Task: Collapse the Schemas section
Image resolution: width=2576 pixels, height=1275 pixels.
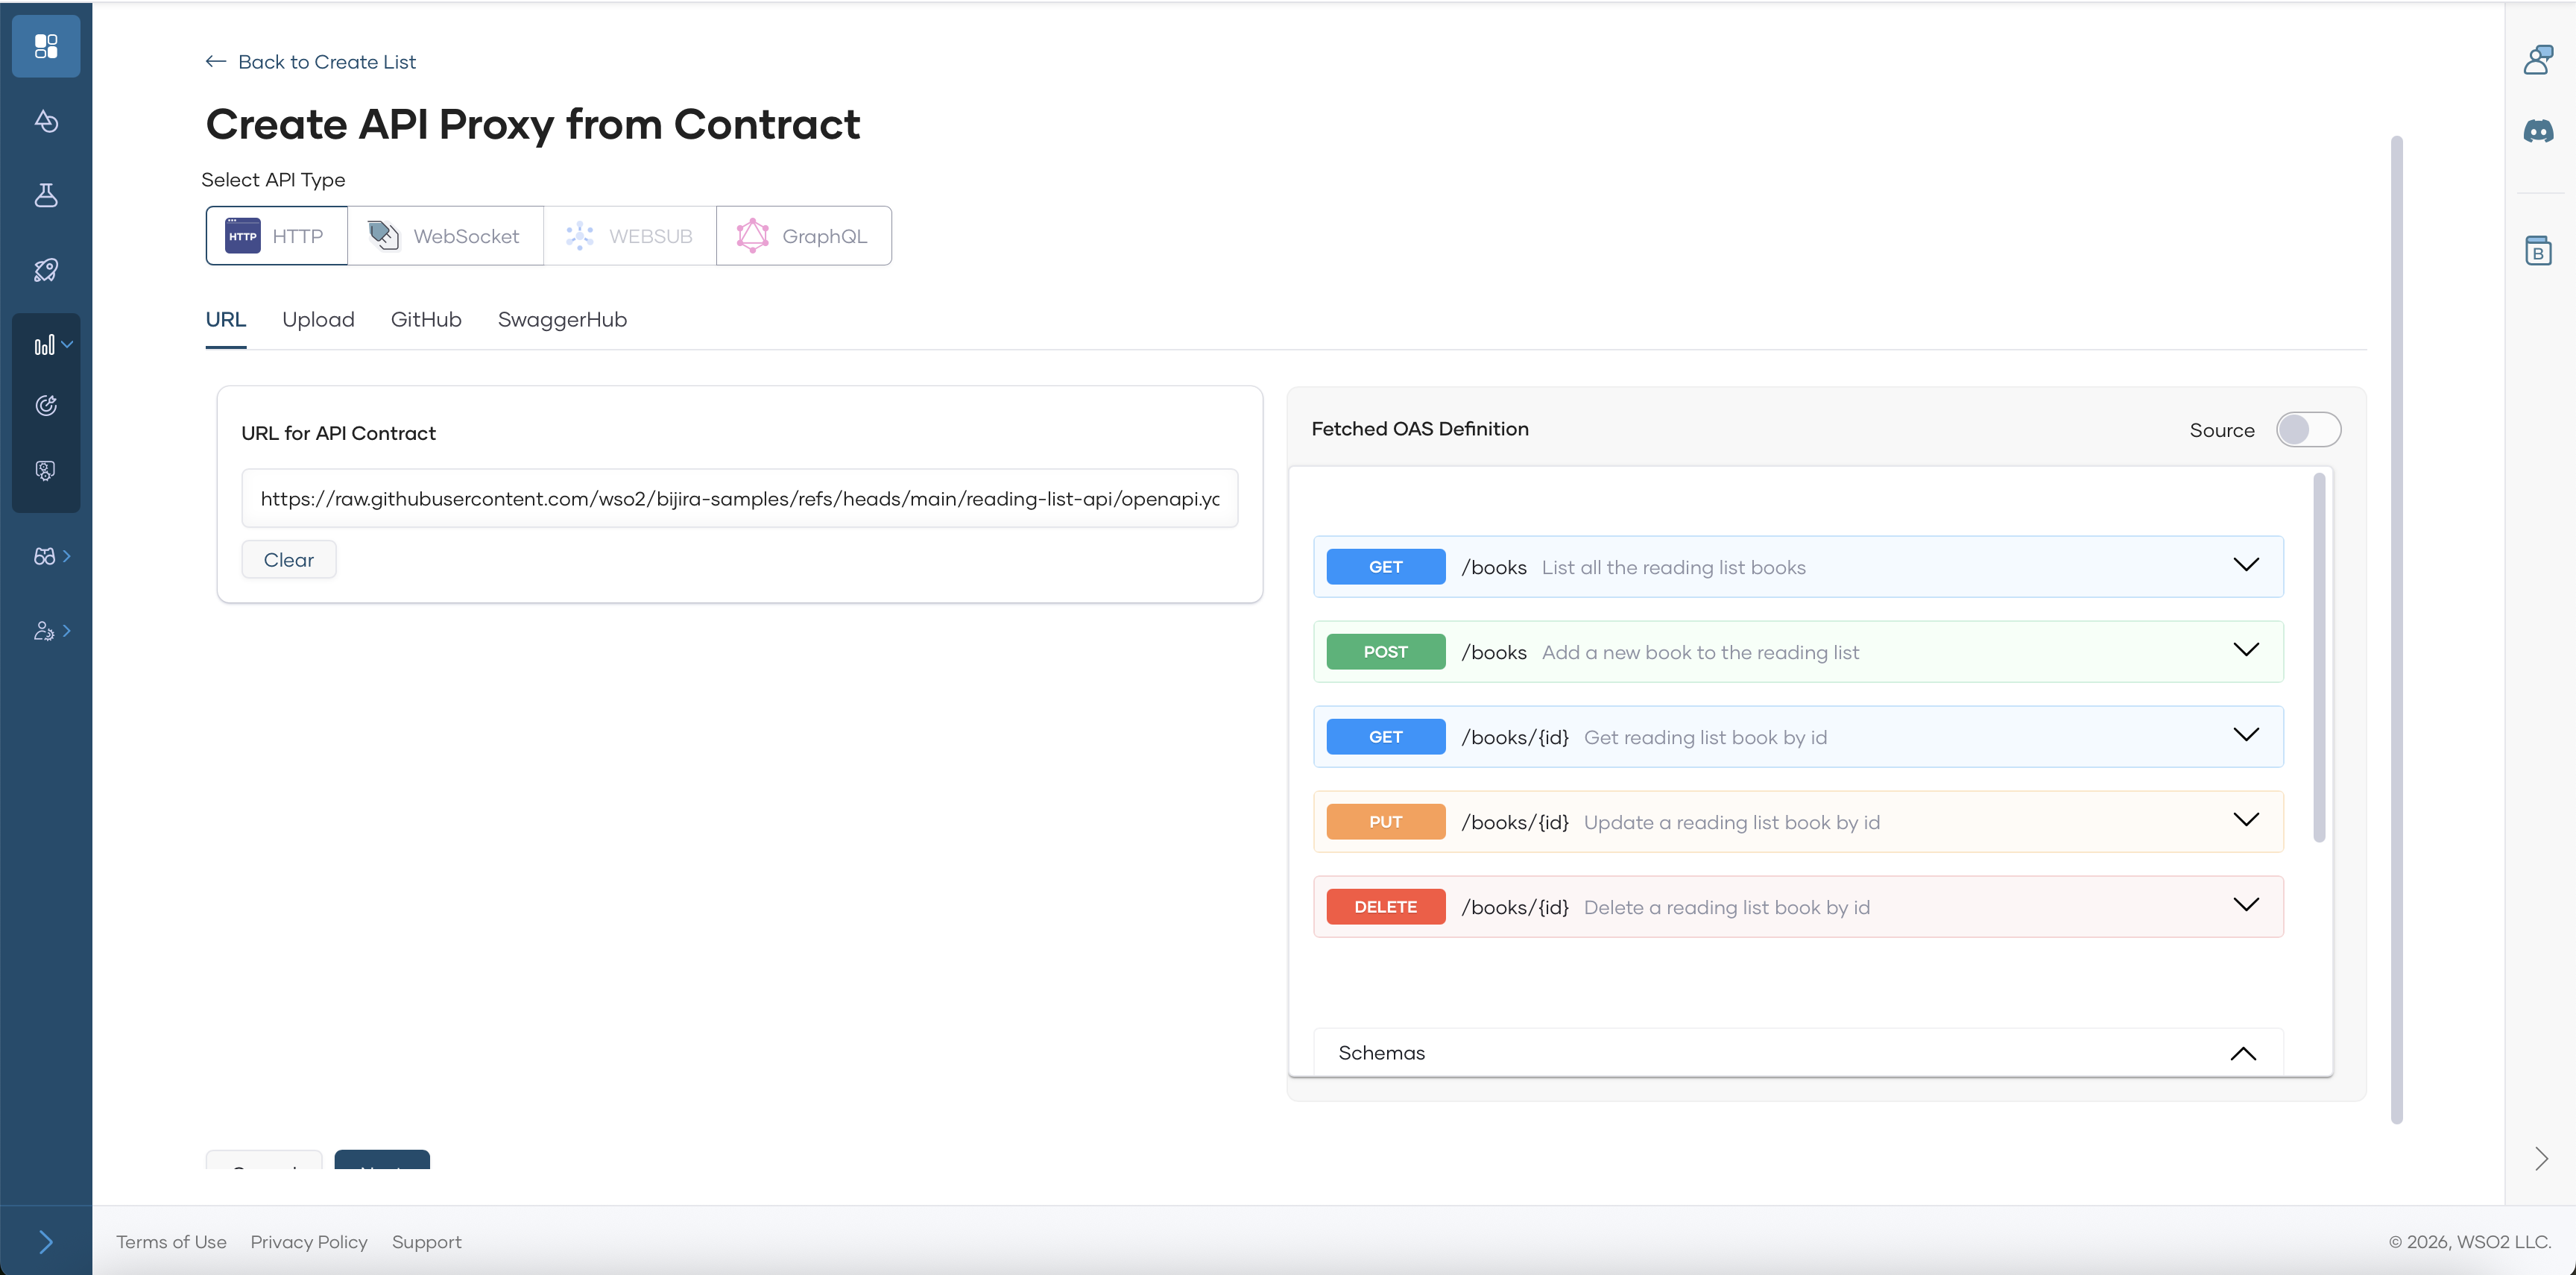Action: click(x=2242, y=1053)
